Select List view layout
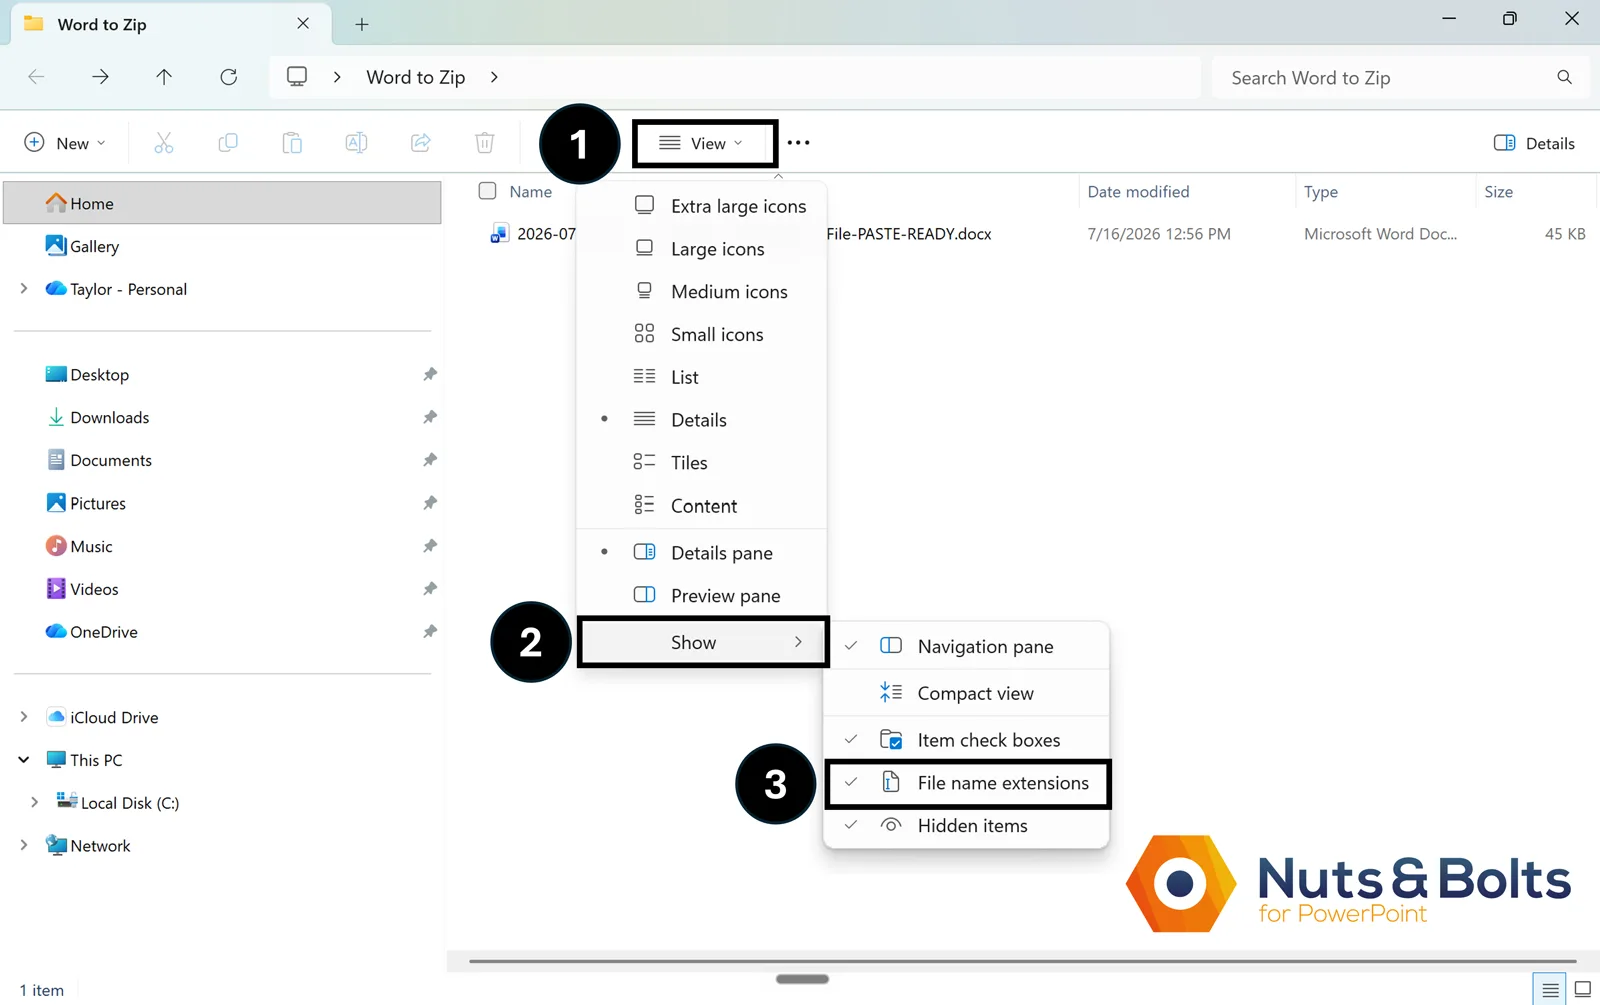This screenshot has width=1600, height=1005. click(x=702, y=377)
